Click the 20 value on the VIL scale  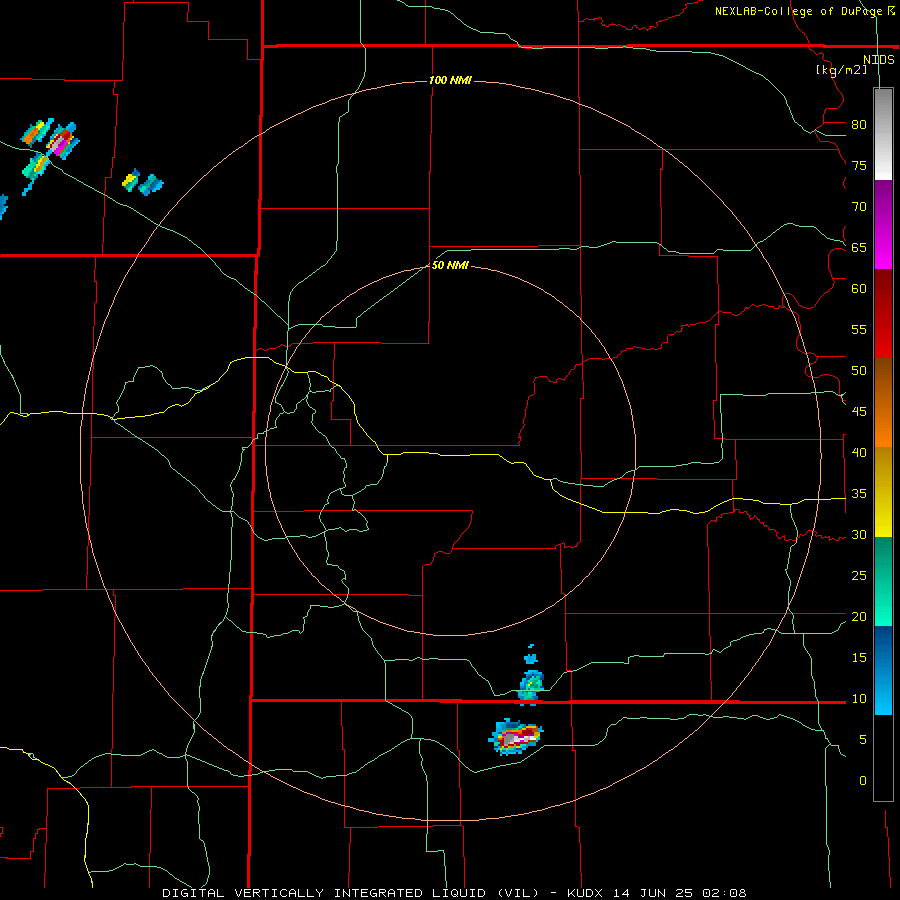(x=859, y=616)
